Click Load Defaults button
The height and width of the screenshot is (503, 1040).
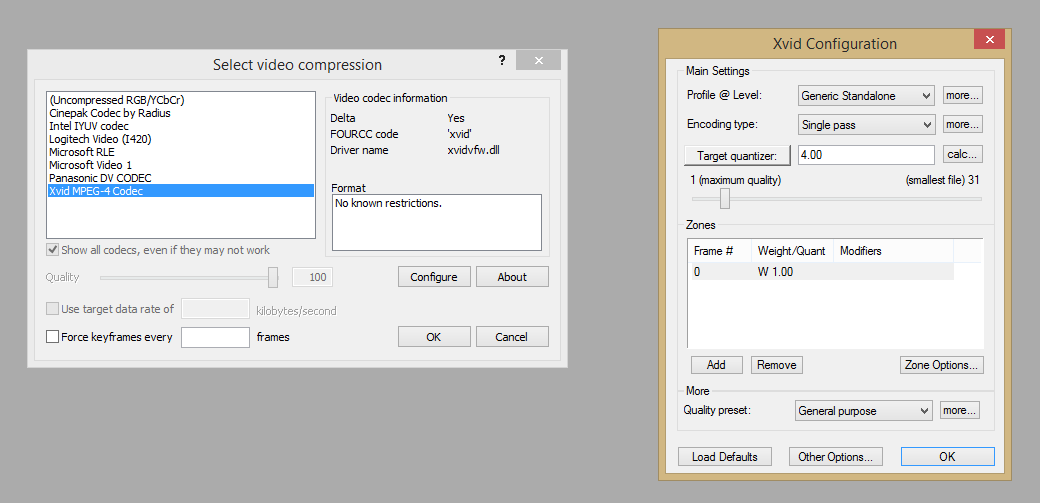coord(725,457)
